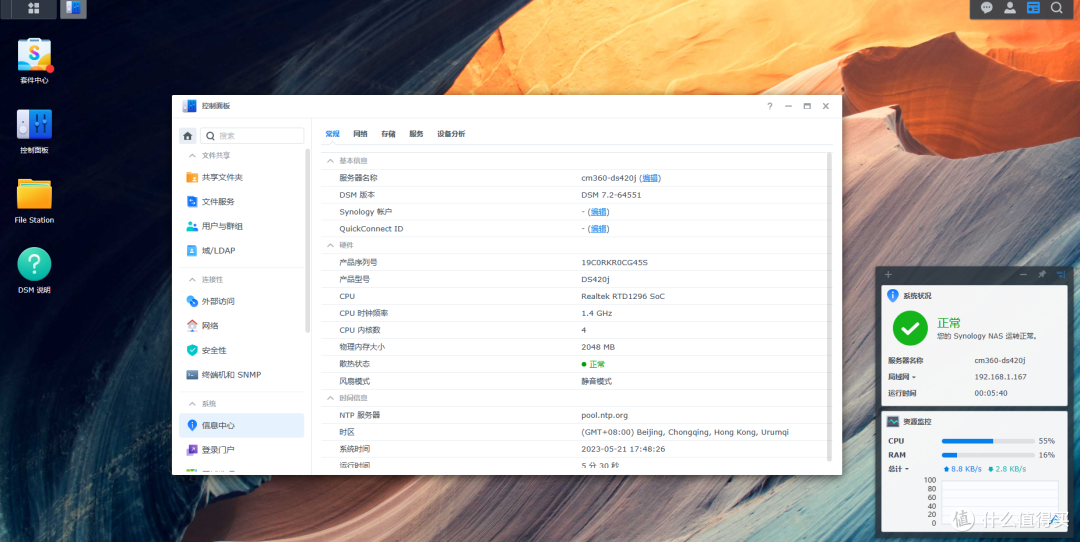
Task: Add a widget with the plus icon
Action: point(889,274)
